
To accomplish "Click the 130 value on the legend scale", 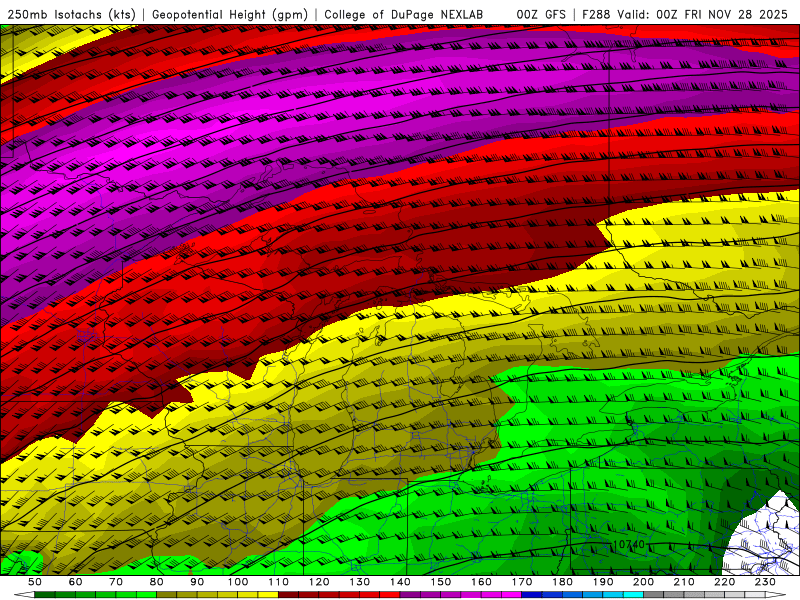I will pos(359,582).
